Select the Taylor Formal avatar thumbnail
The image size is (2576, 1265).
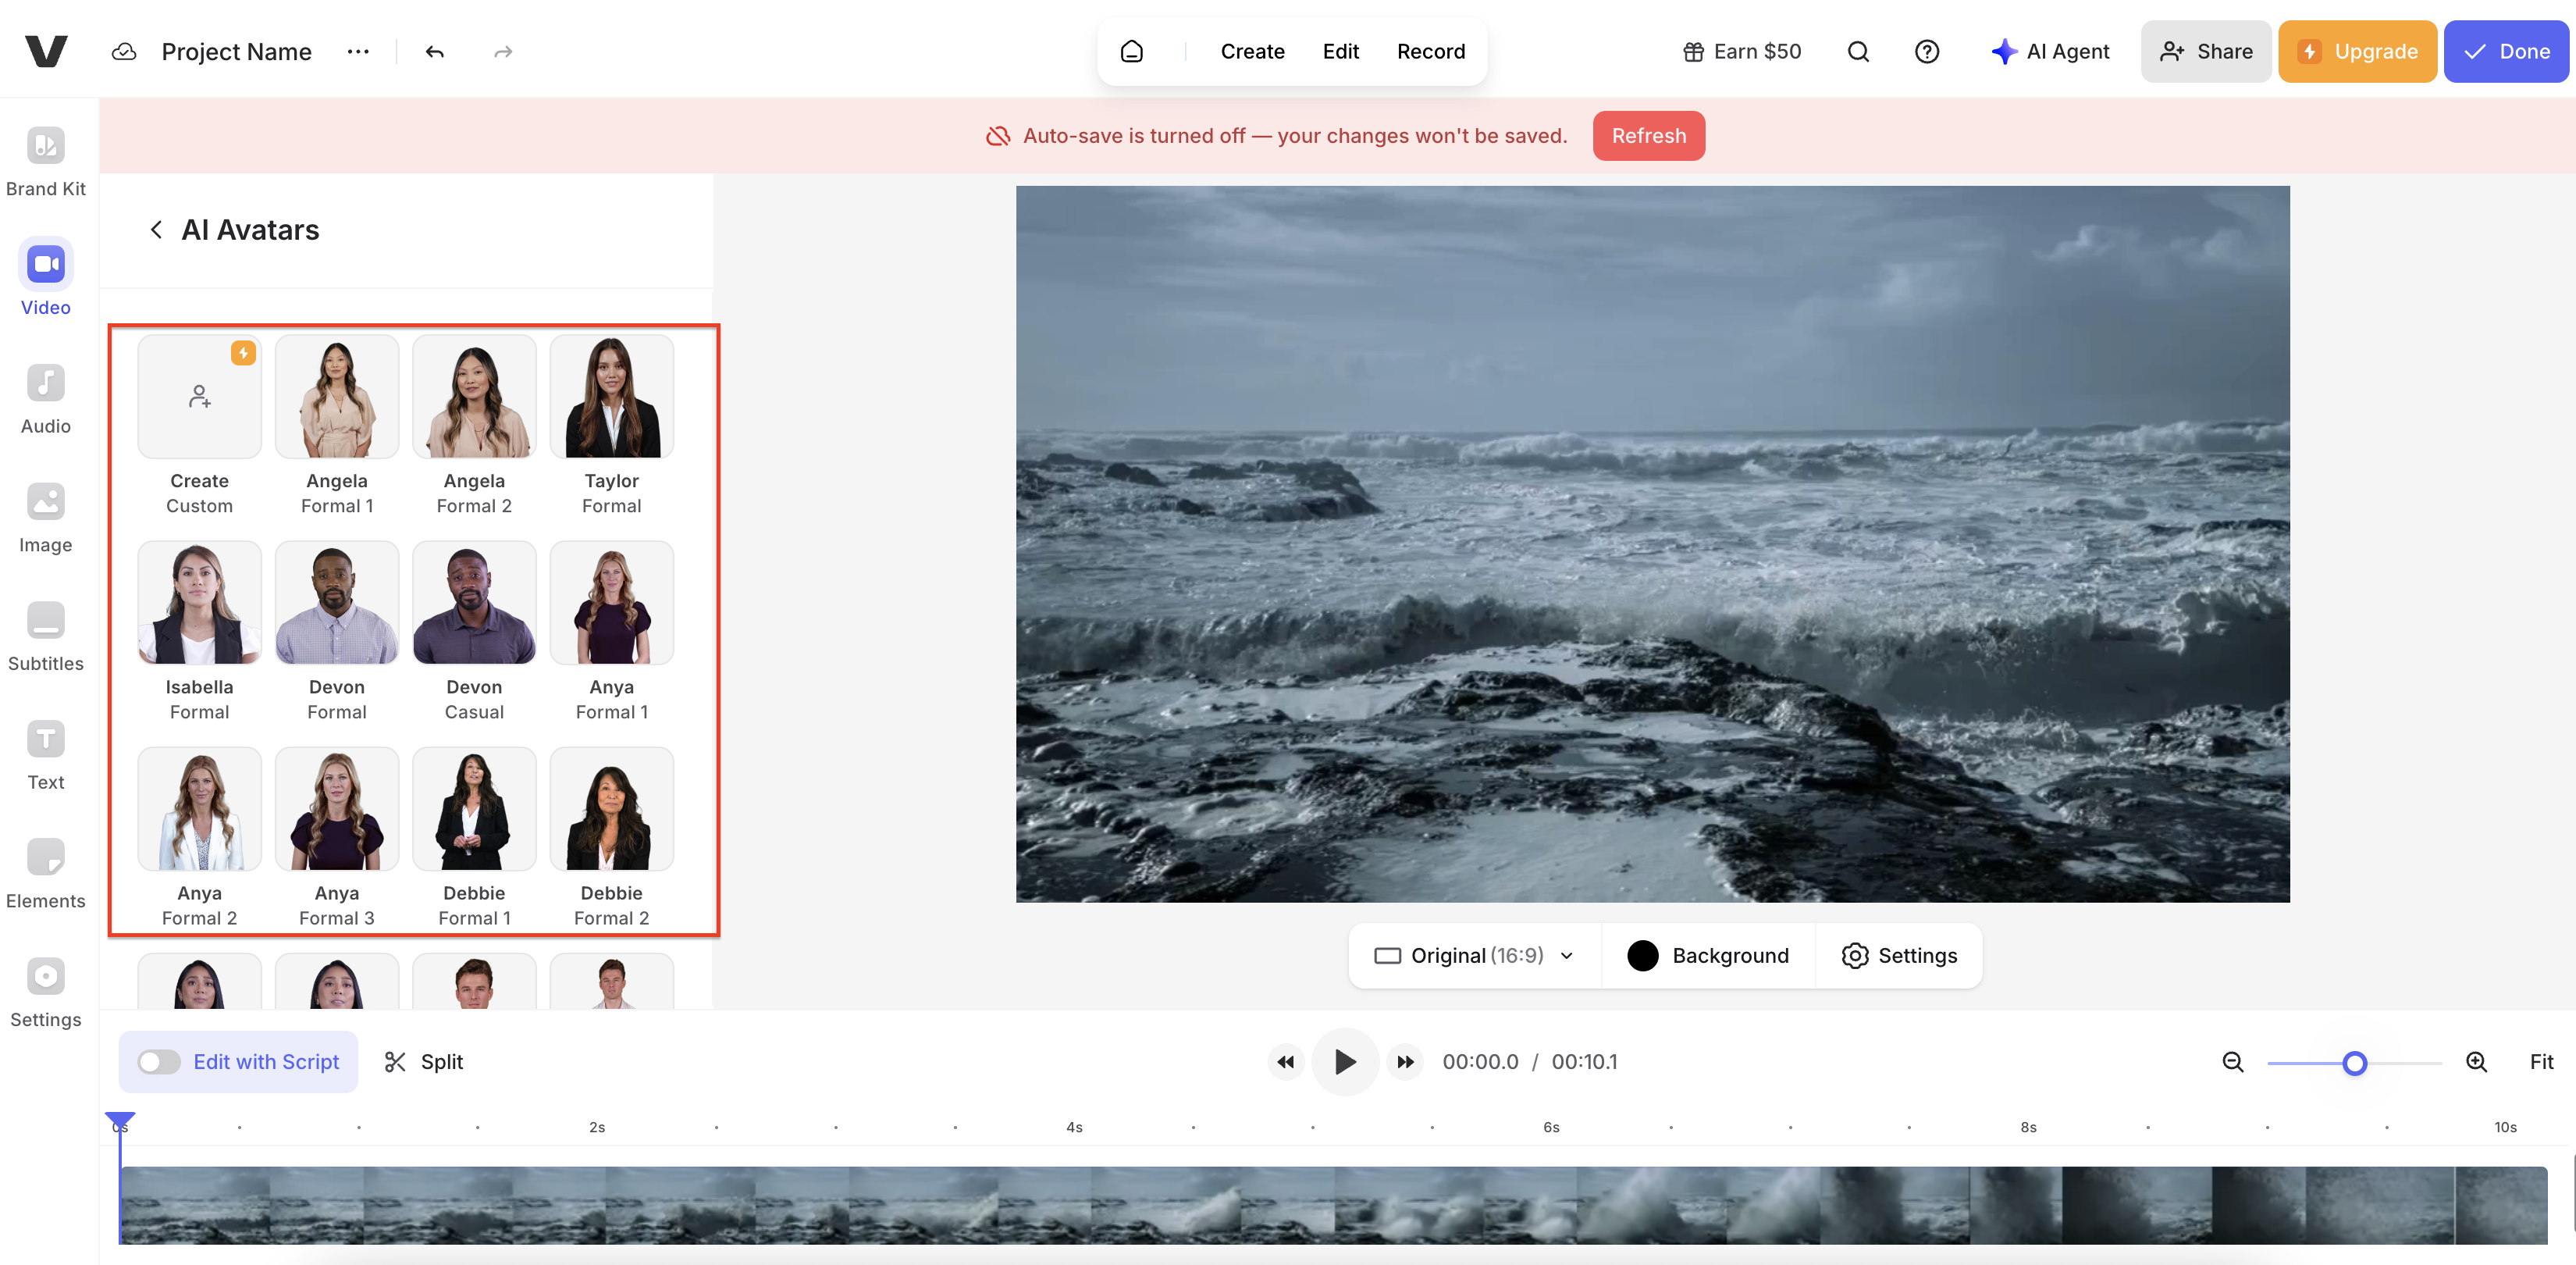point(611,397)
